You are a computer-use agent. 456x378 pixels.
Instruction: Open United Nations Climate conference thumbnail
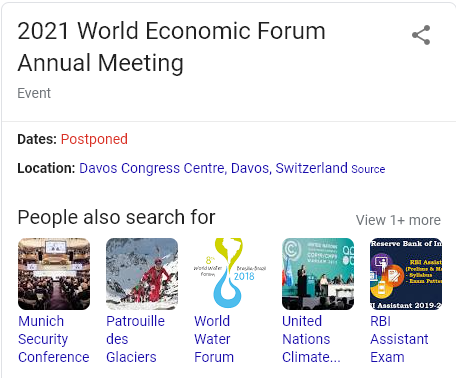pos(318,274)
